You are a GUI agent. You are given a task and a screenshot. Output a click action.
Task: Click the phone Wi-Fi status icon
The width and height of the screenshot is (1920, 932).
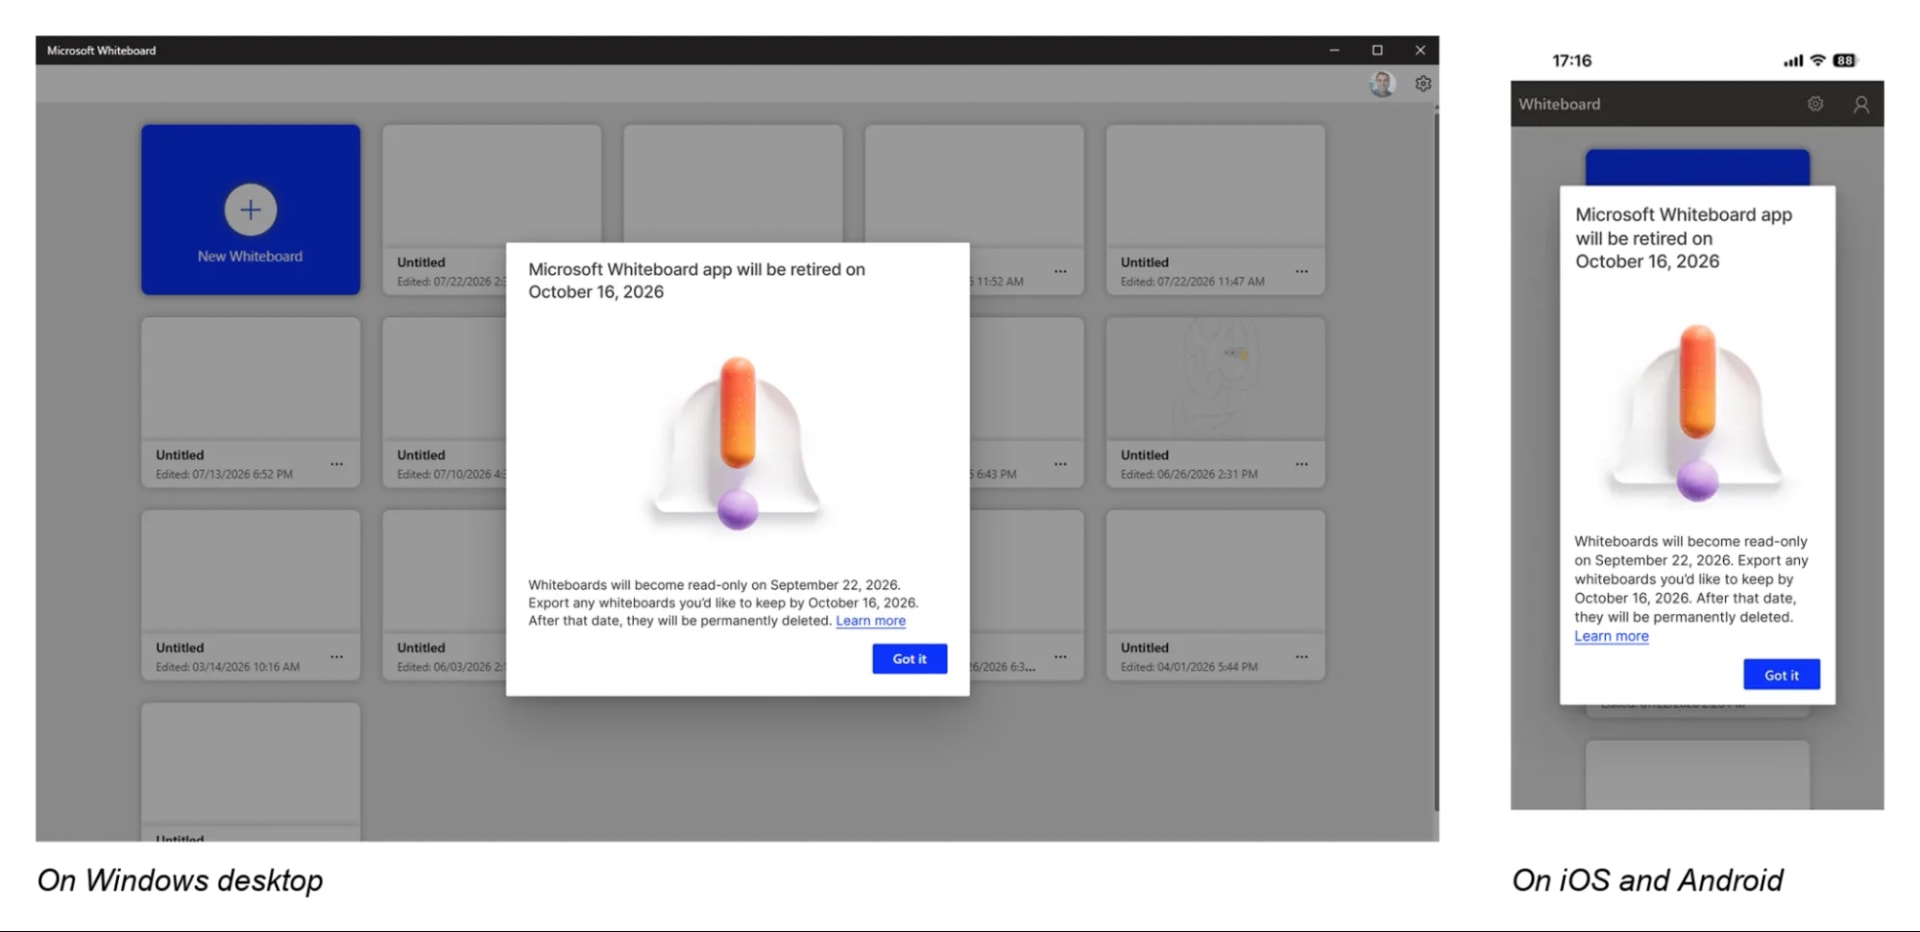1818,60
